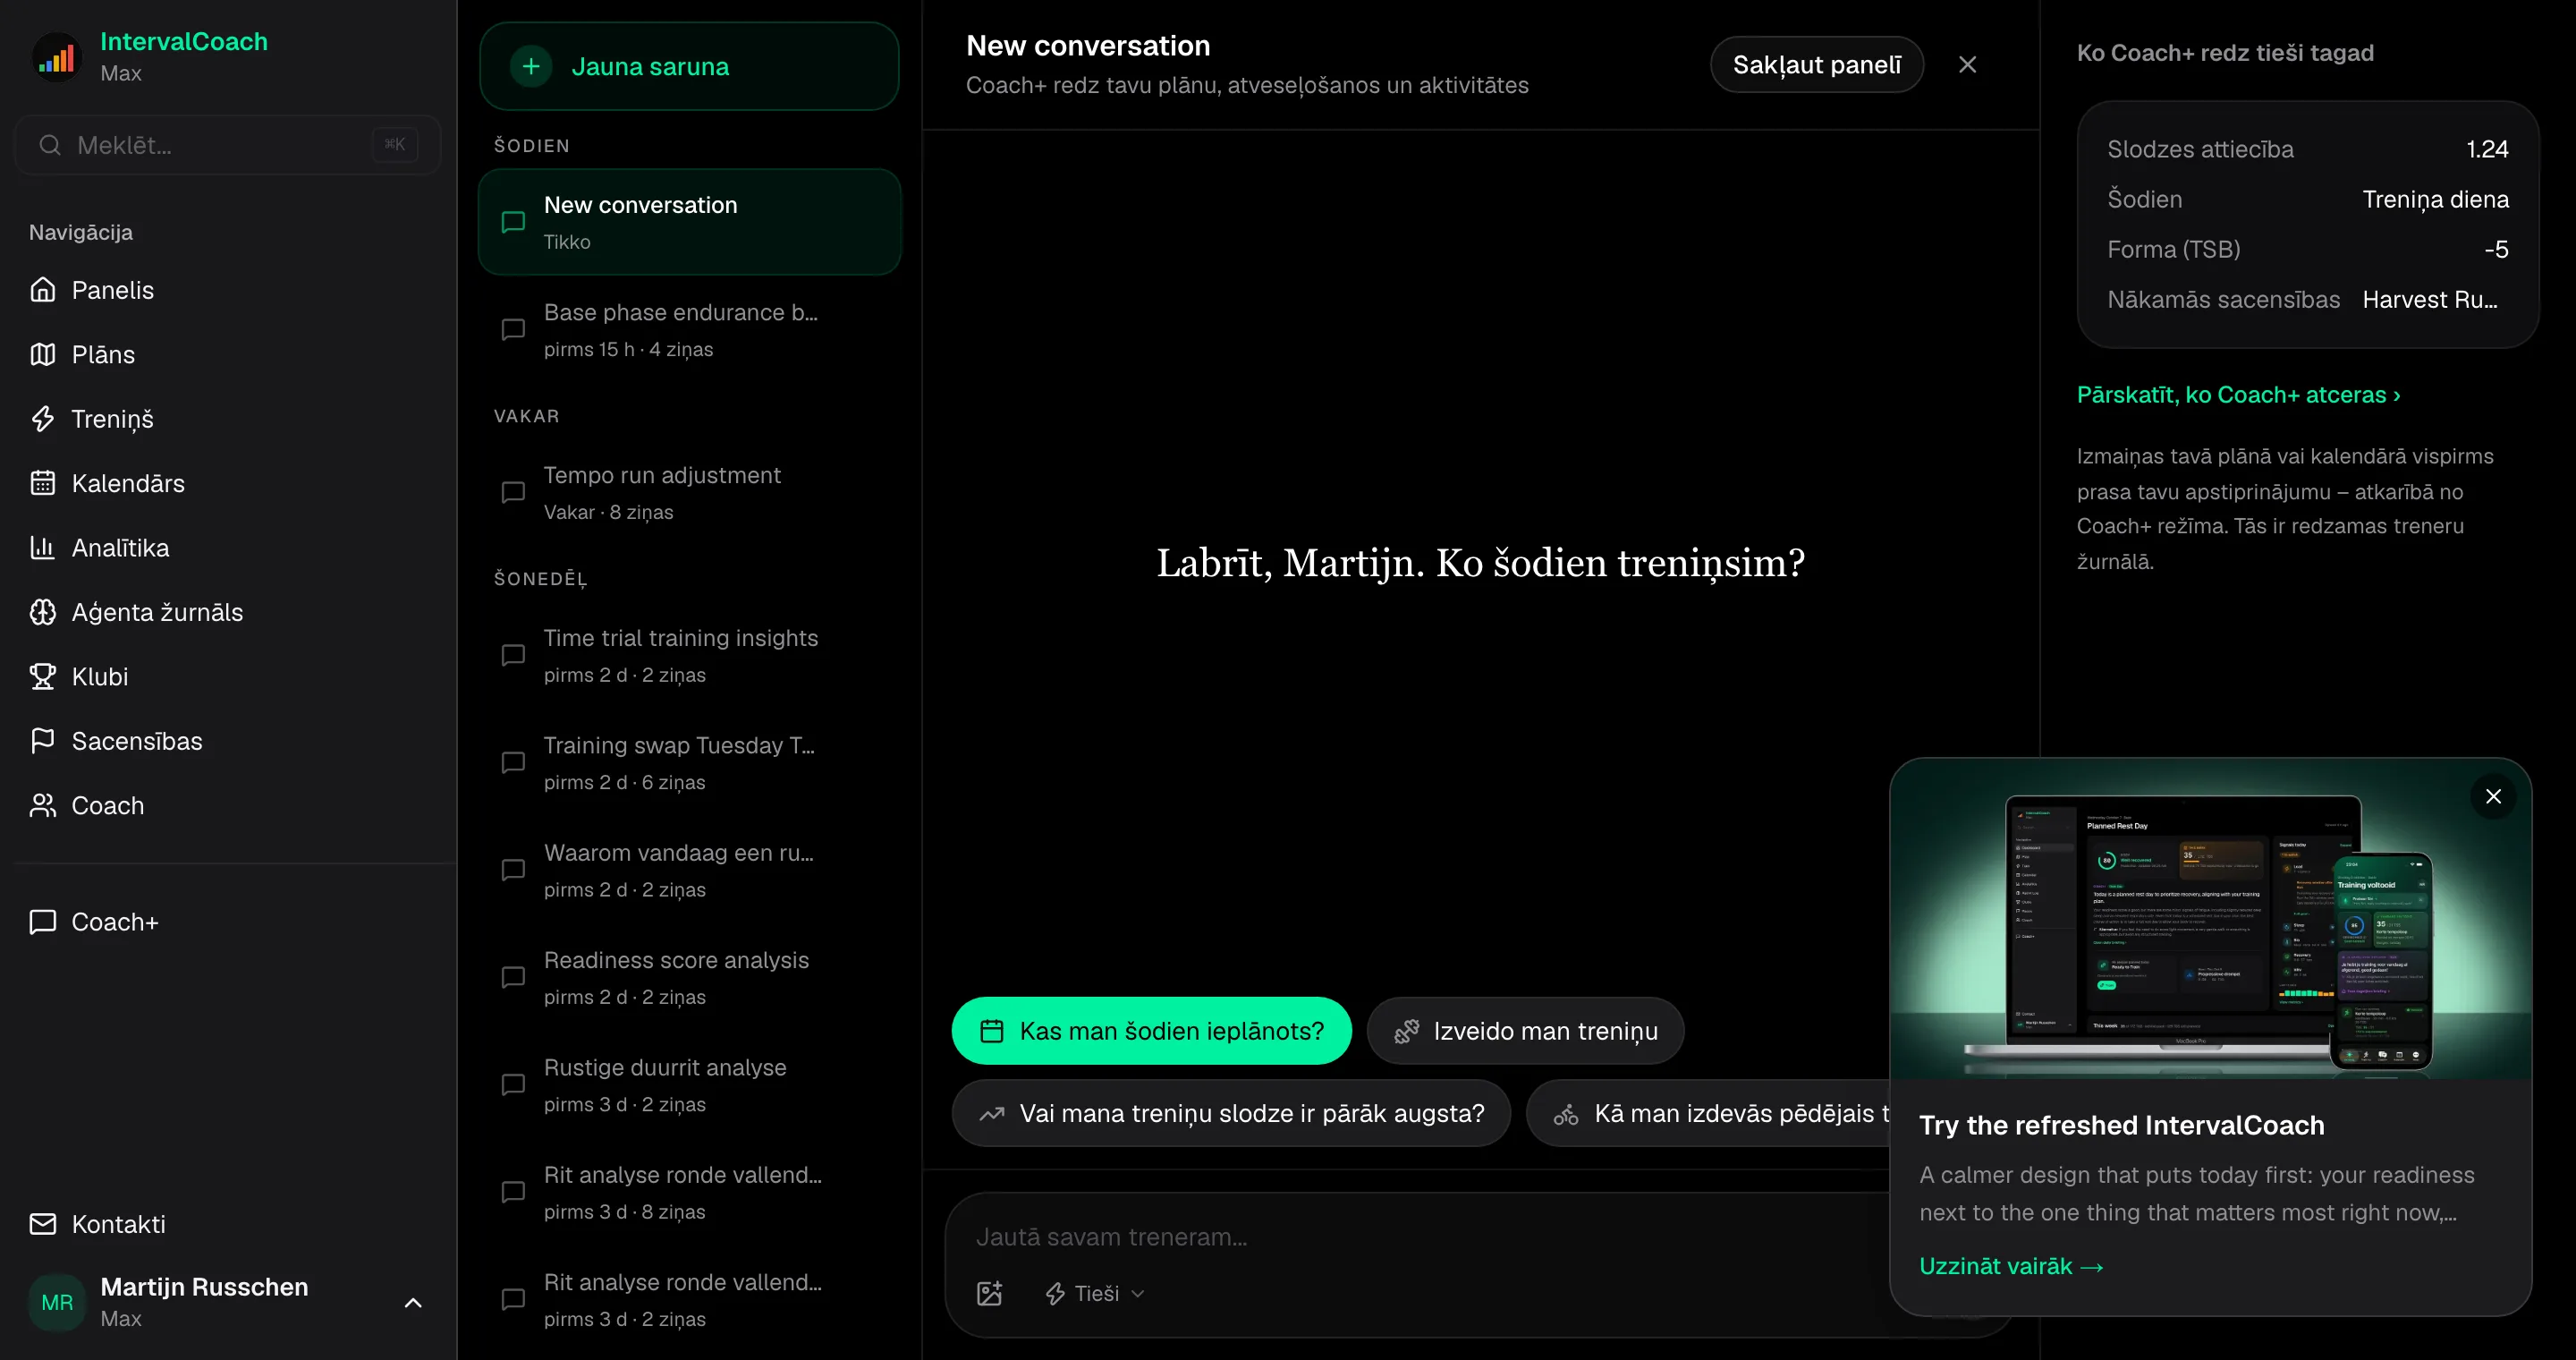Open Pārskatīt, ko Coach+ atceras link

[x=2238, y=395]
